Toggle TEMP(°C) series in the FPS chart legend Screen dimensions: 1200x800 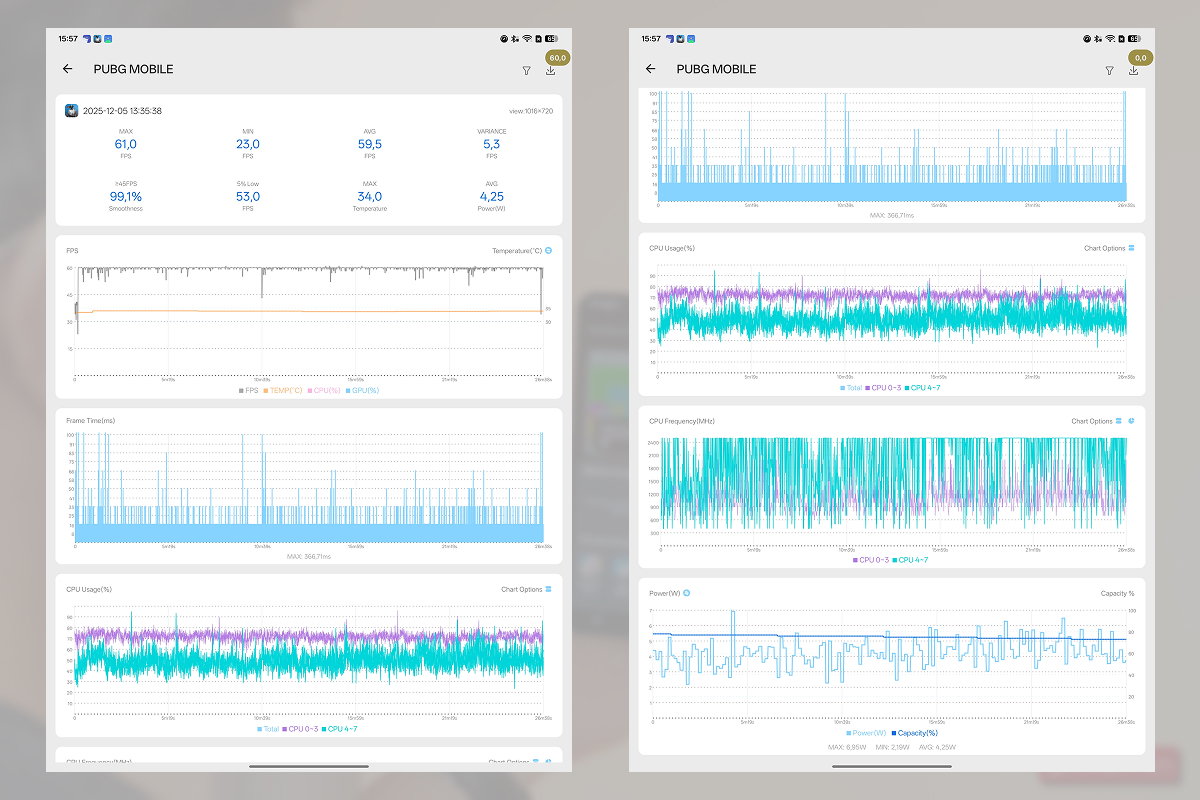pos(284,390)
